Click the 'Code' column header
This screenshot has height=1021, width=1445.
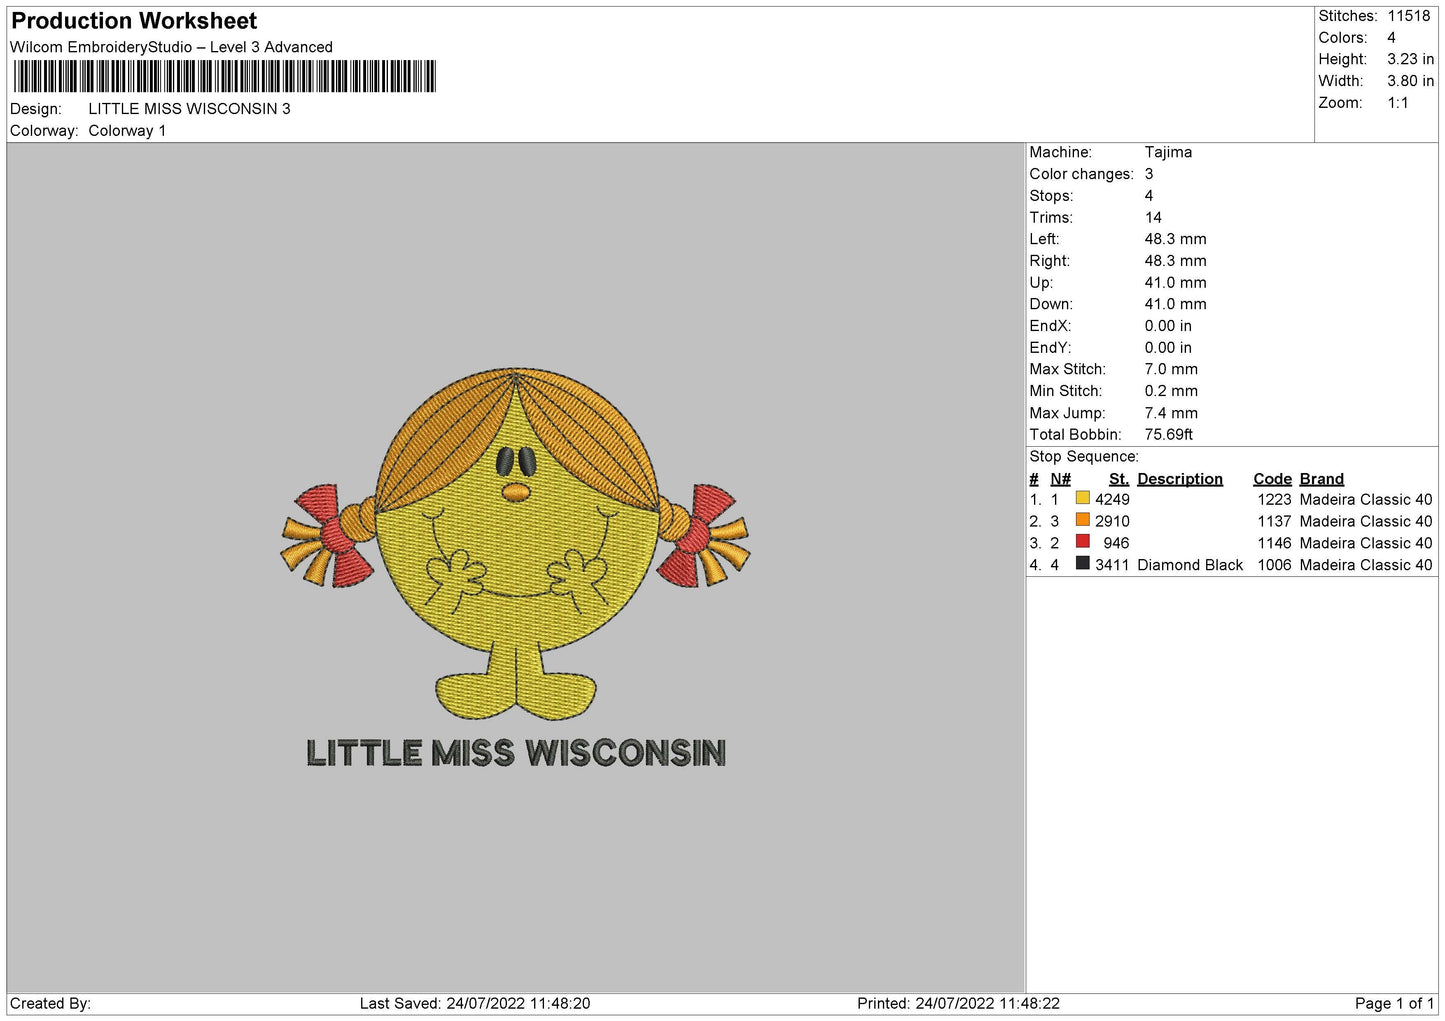(1272, 479)
